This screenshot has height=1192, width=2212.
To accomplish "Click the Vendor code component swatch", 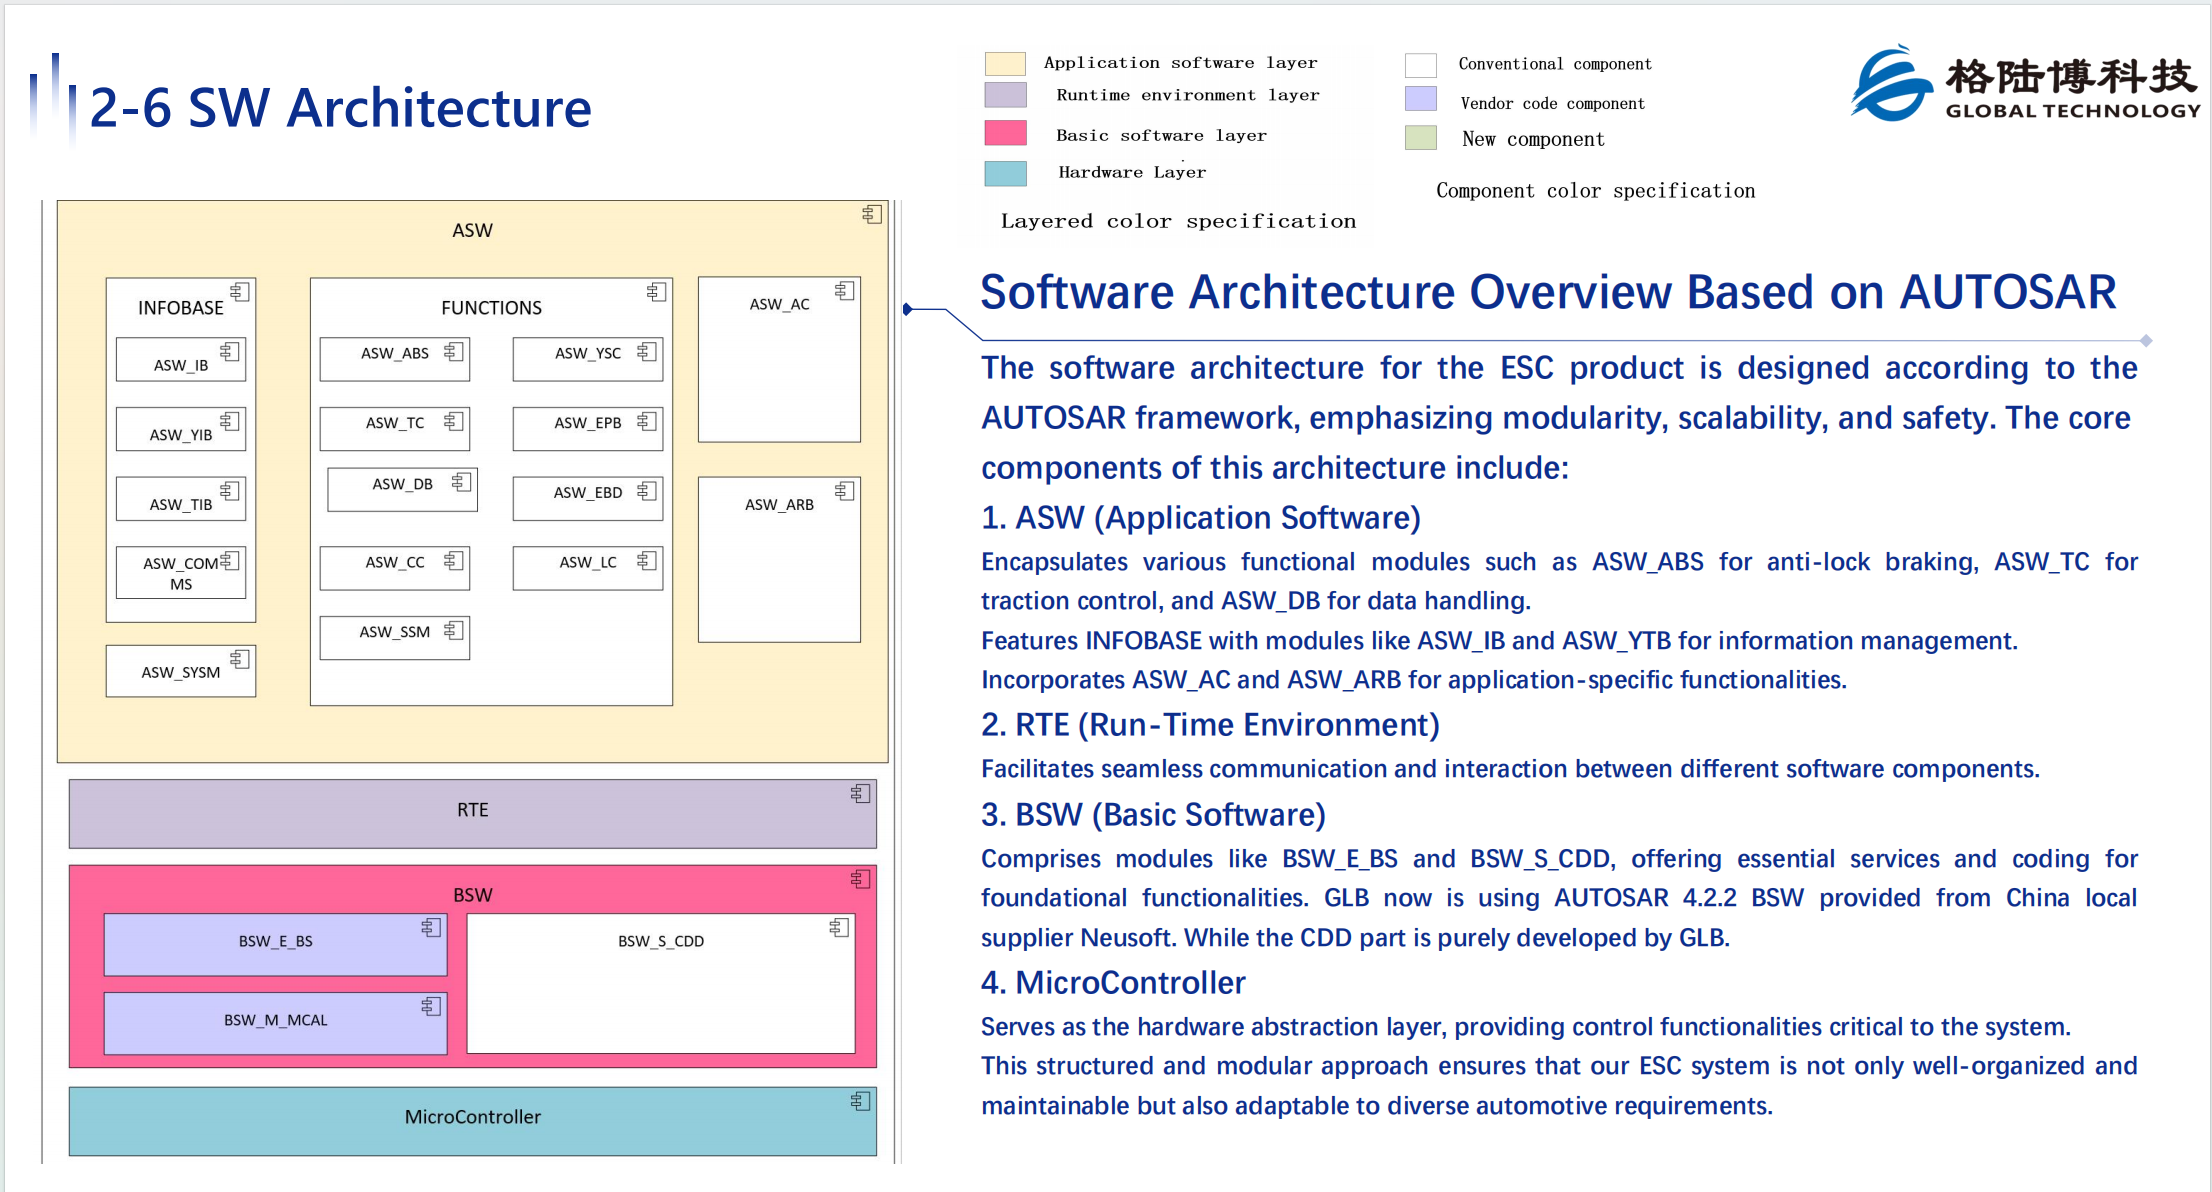I will [1420, 99].
